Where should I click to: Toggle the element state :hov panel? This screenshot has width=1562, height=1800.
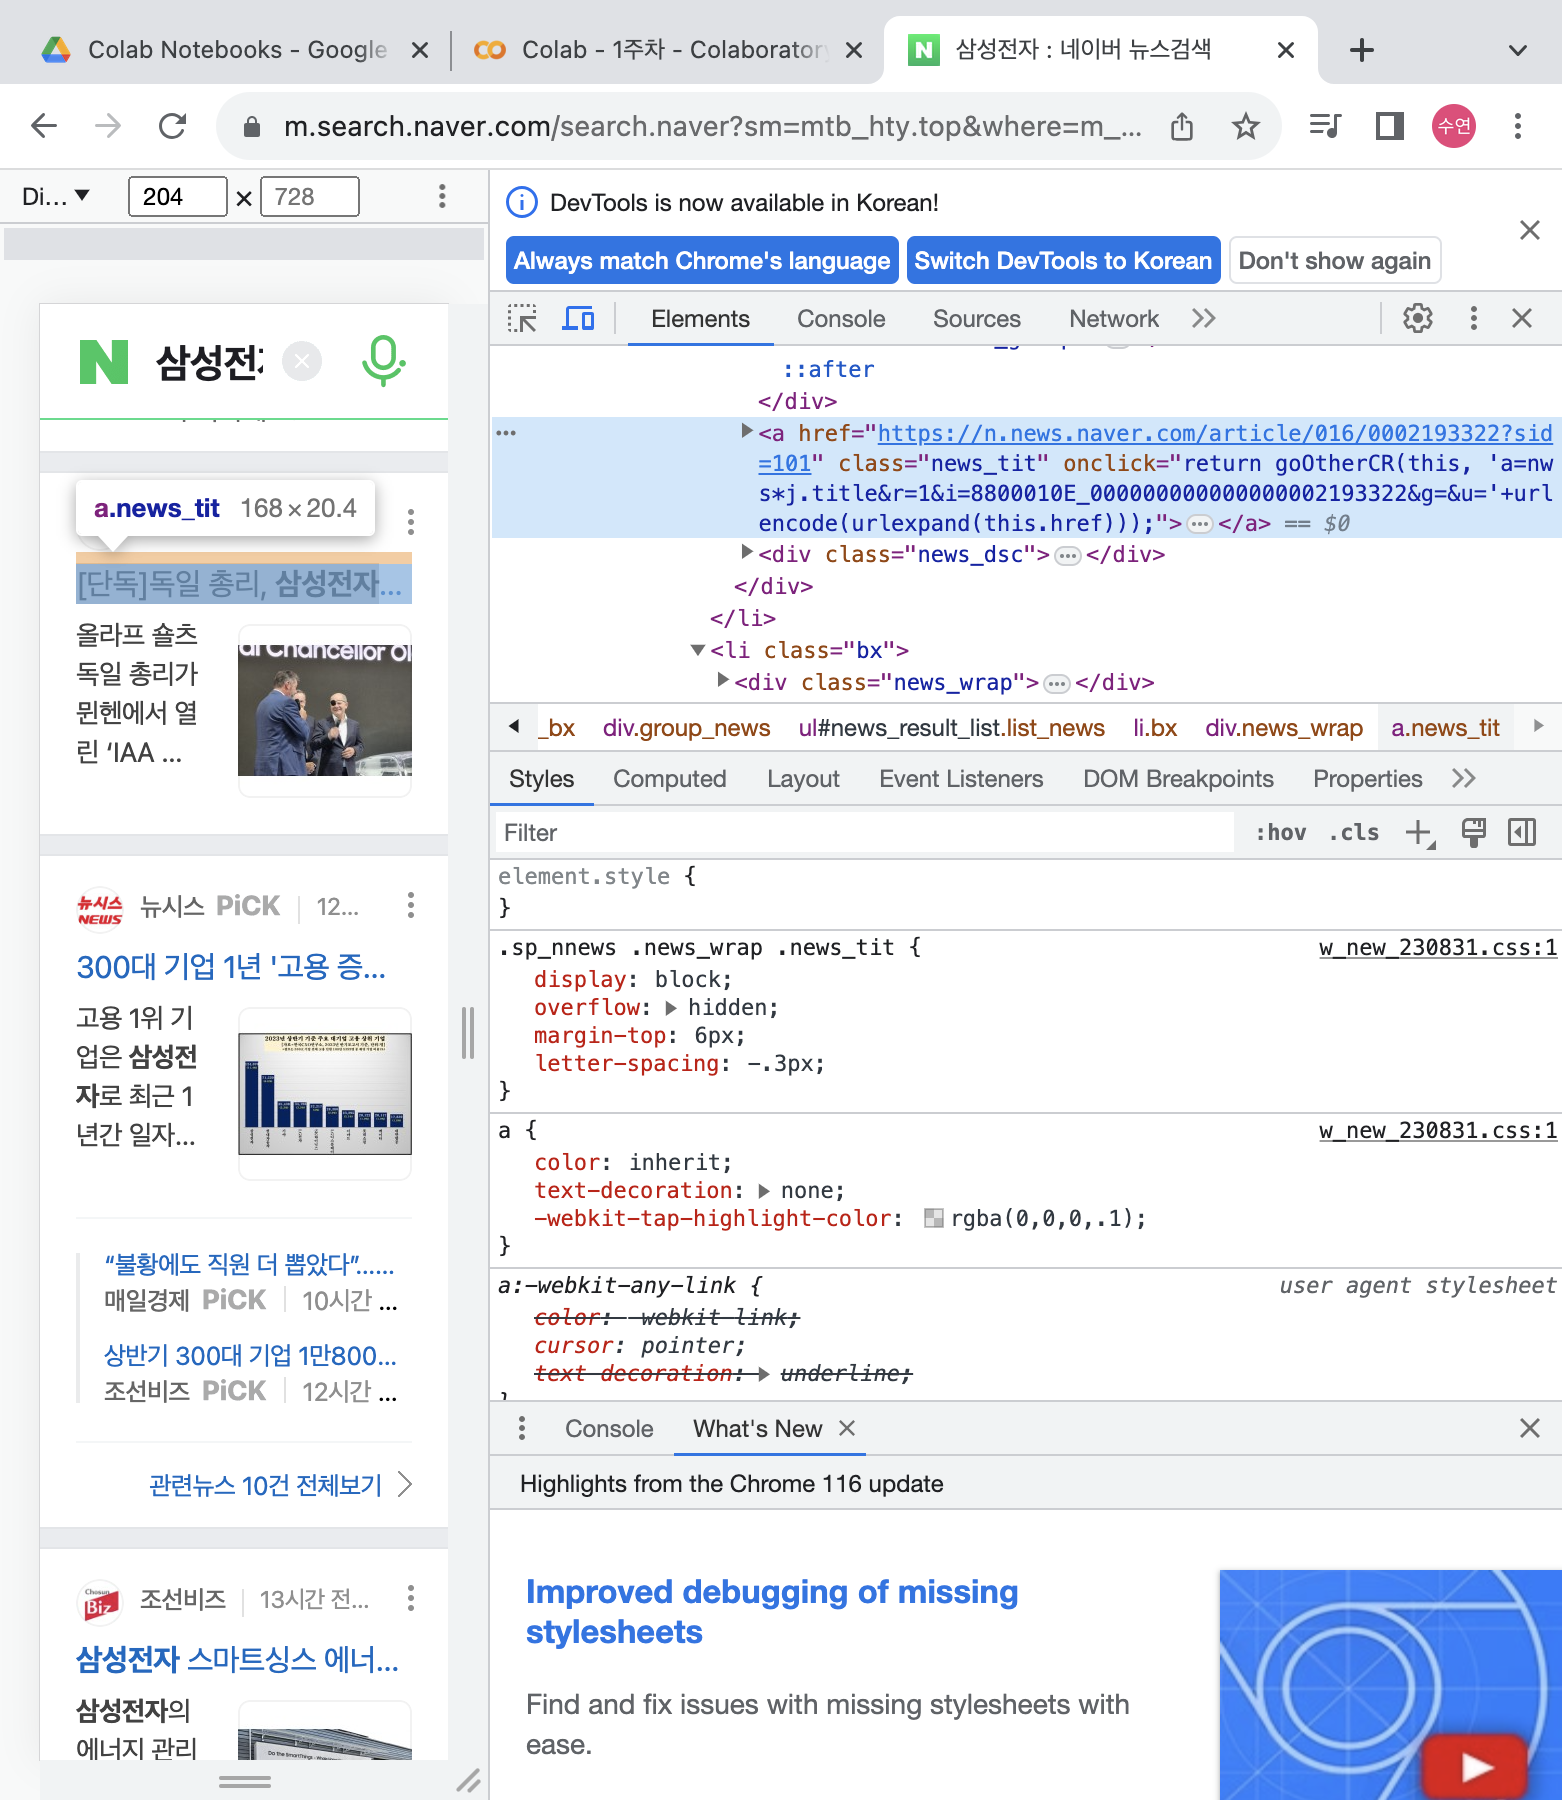pyautogui.click(x=1281, y=833)
